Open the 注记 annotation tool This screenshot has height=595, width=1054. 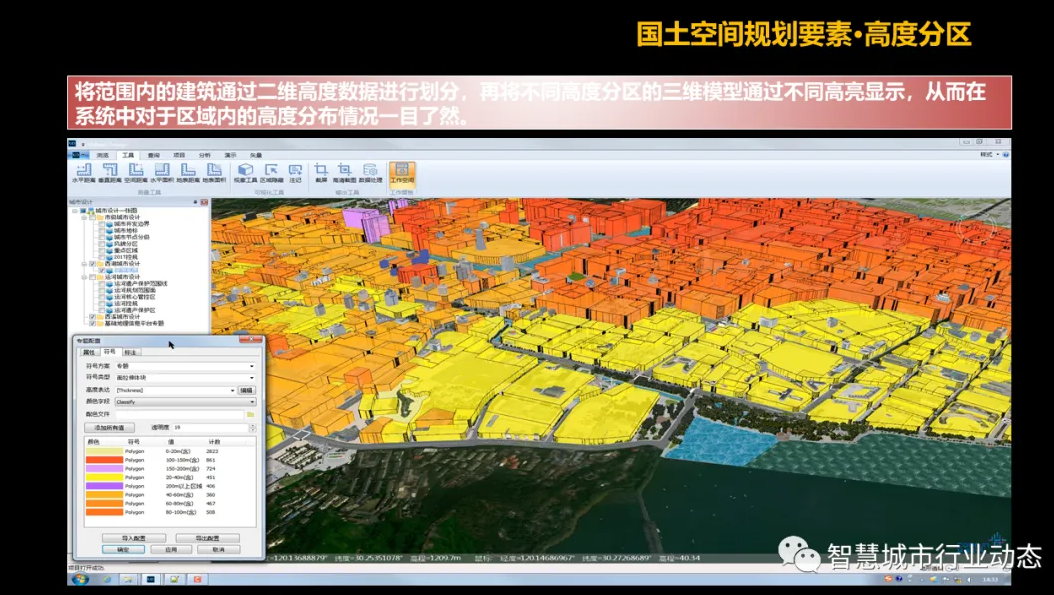[295, 173]
